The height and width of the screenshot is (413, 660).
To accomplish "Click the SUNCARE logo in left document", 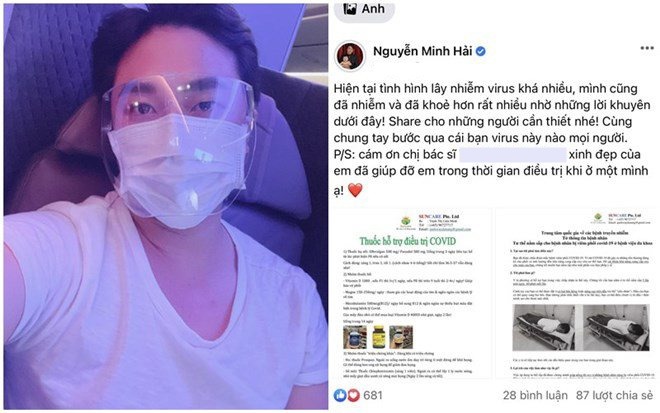I will point(406,221).
